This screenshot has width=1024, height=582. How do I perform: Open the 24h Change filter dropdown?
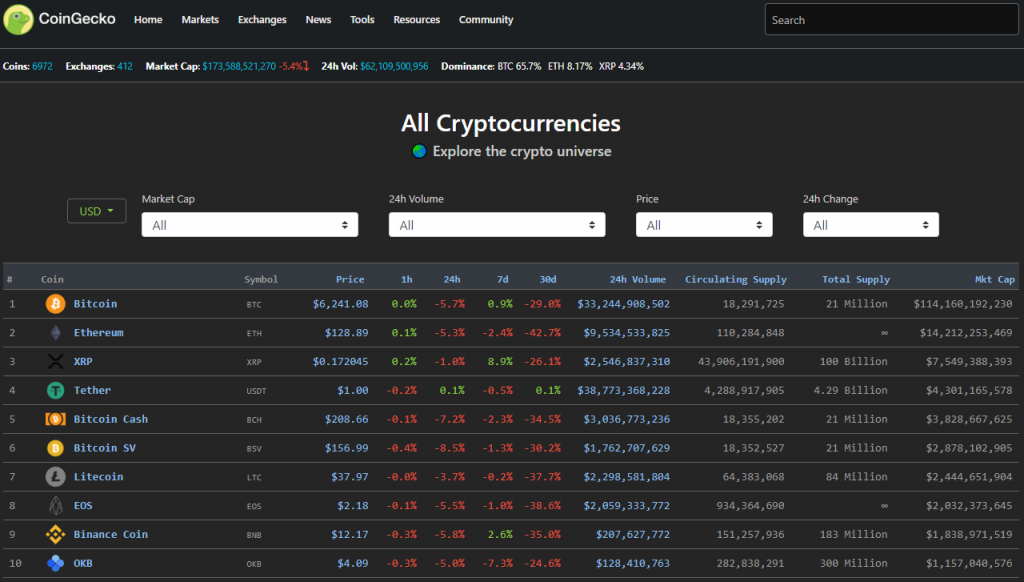pyautogui.click(x=871, y=224)
